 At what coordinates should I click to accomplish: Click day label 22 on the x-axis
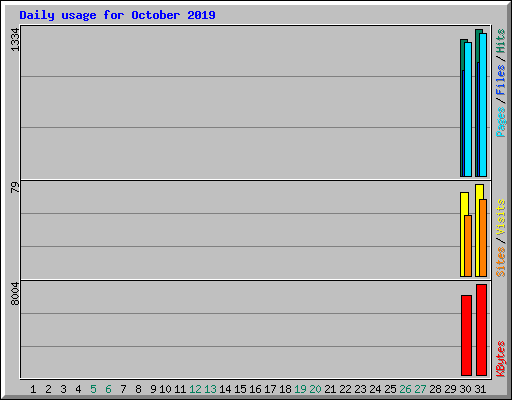(x=345, y=389)
